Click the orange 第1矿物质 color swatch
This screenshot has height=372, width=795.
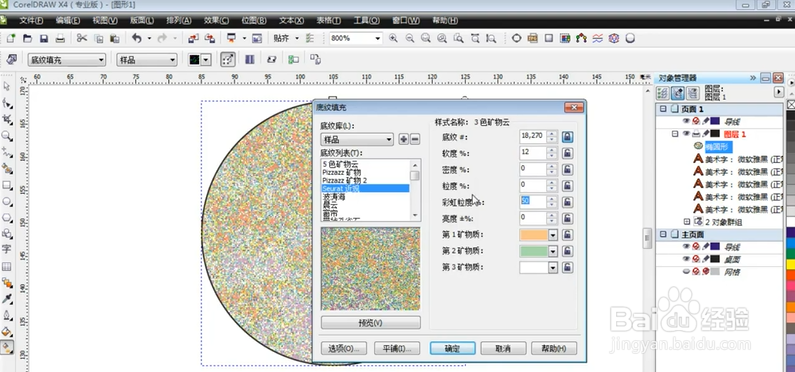pyautogui.click(x=534, y=235)
